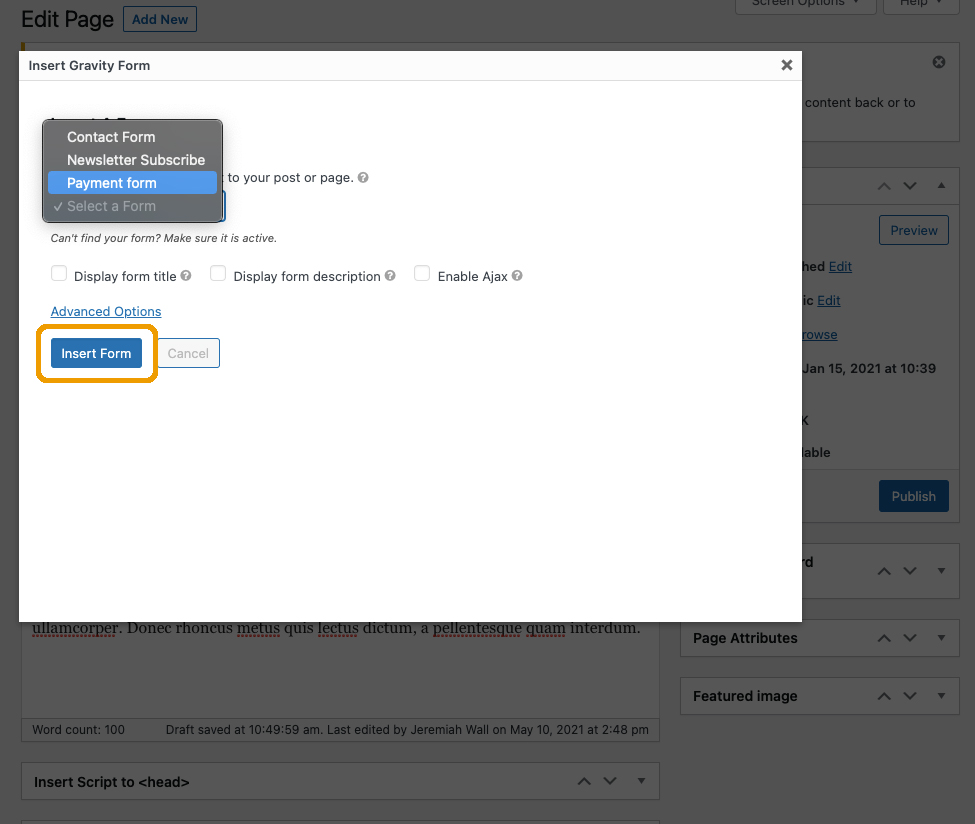Viewport: 975px width, 824px height.
Task: Expand the Featured image panel
Action: coord(941,696)
